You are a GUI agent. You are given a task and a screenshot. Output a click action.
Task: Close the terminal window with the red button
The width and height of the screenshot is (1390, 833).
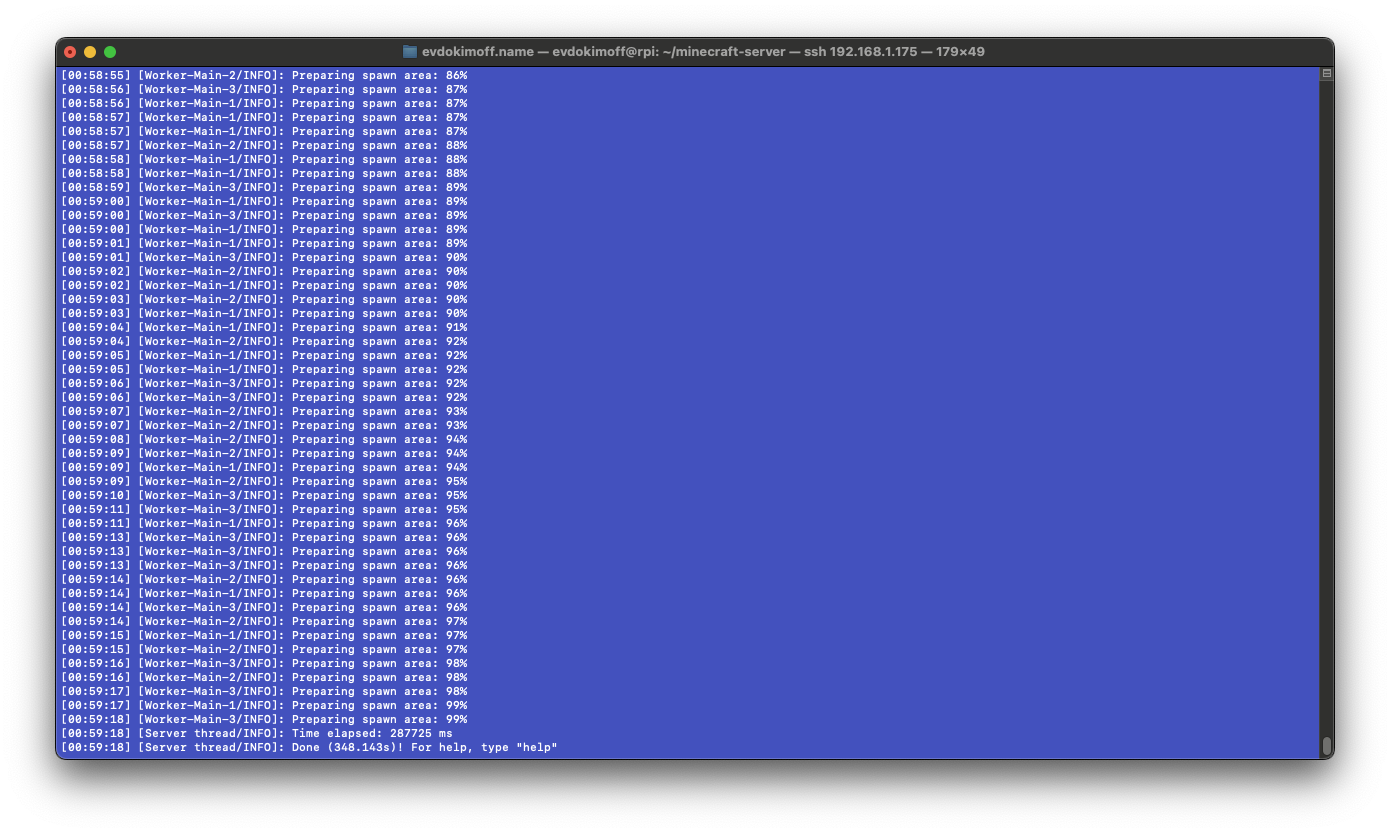[70, 52]
